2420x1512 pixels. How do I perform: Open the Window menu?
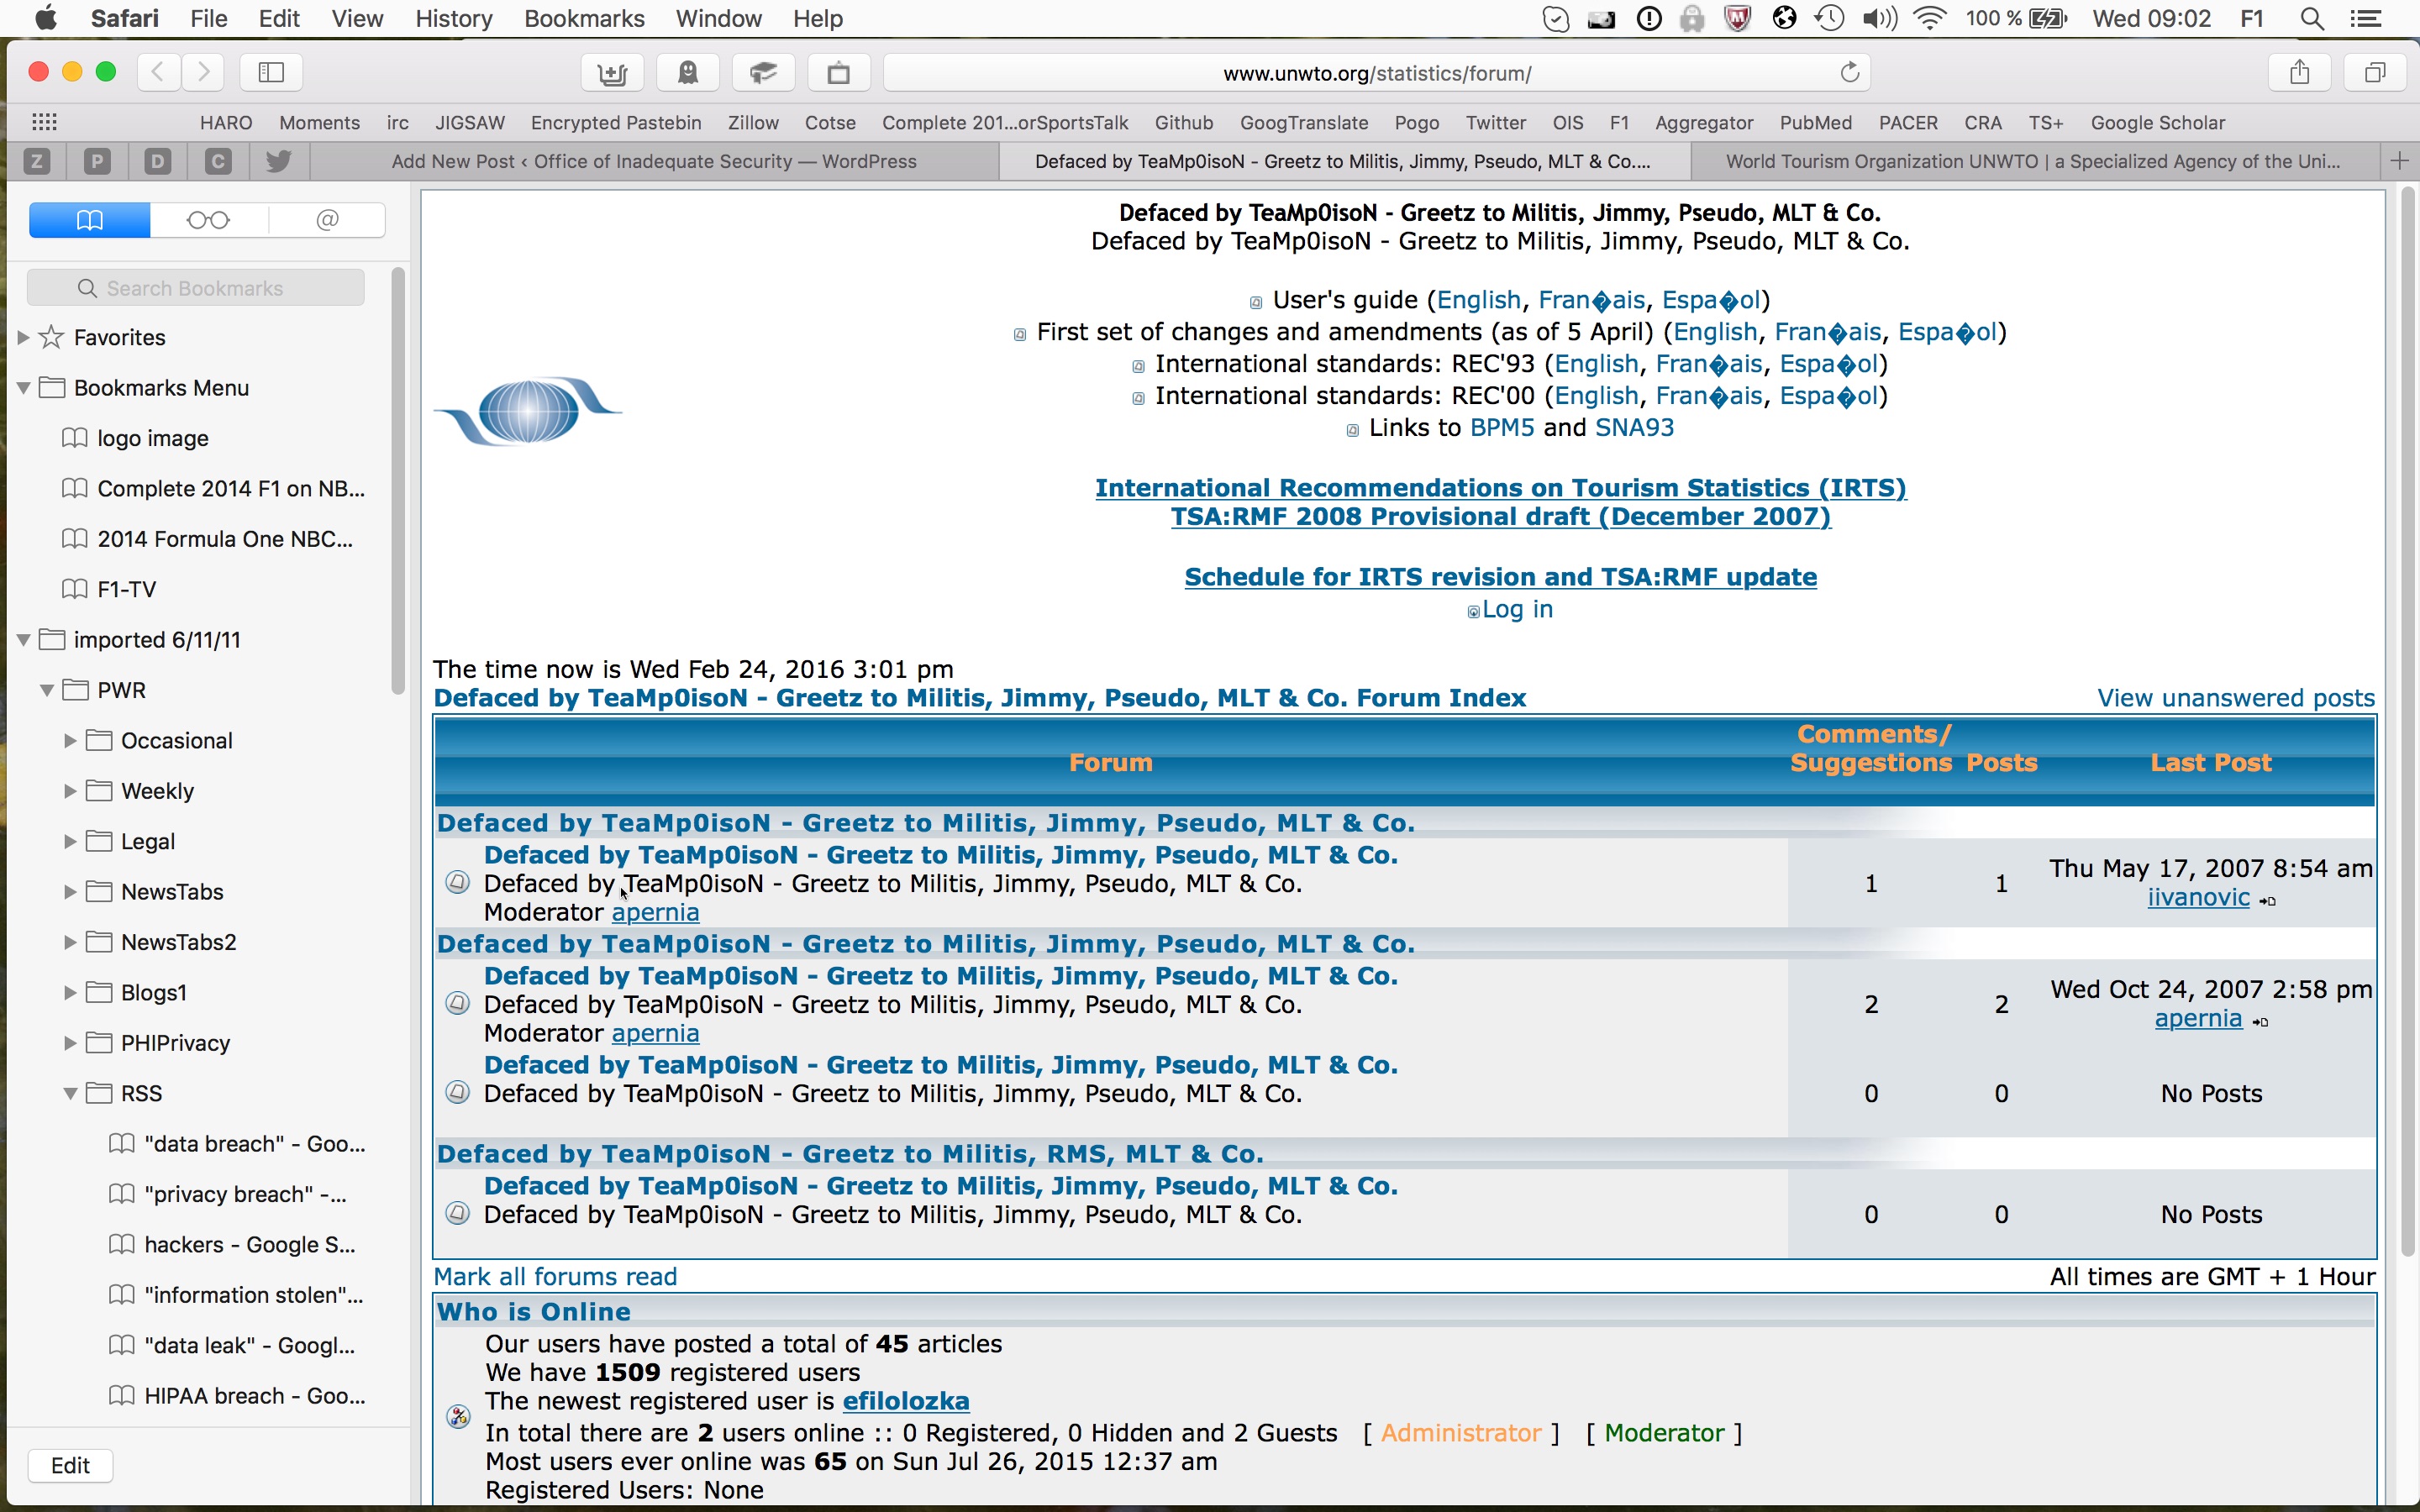(718, 18)
